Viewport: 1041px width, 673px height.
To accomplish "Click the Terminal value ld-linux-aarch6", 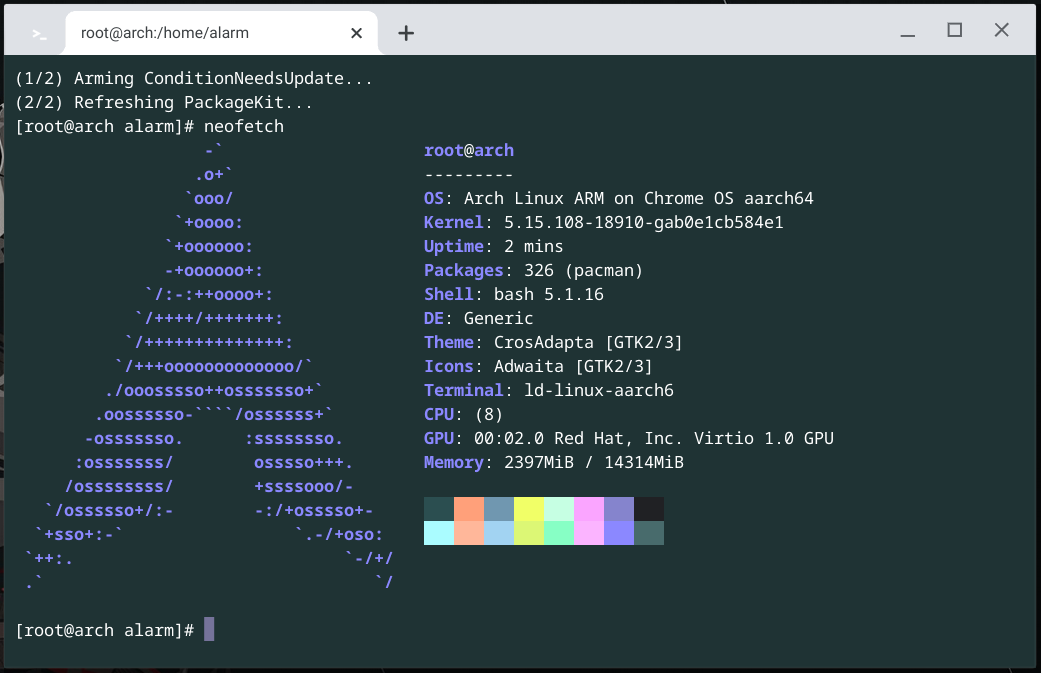I will pyautogui.click(x=598, y=390).
